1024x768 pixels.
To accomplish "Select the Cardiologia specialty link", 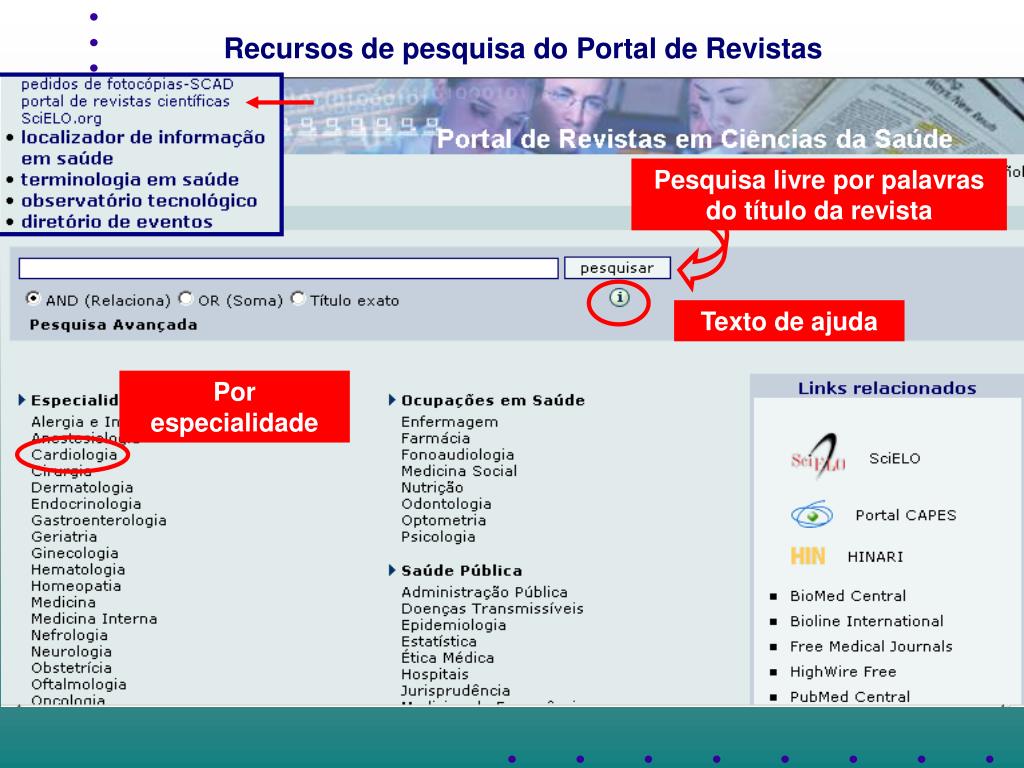I will (74, 455).
